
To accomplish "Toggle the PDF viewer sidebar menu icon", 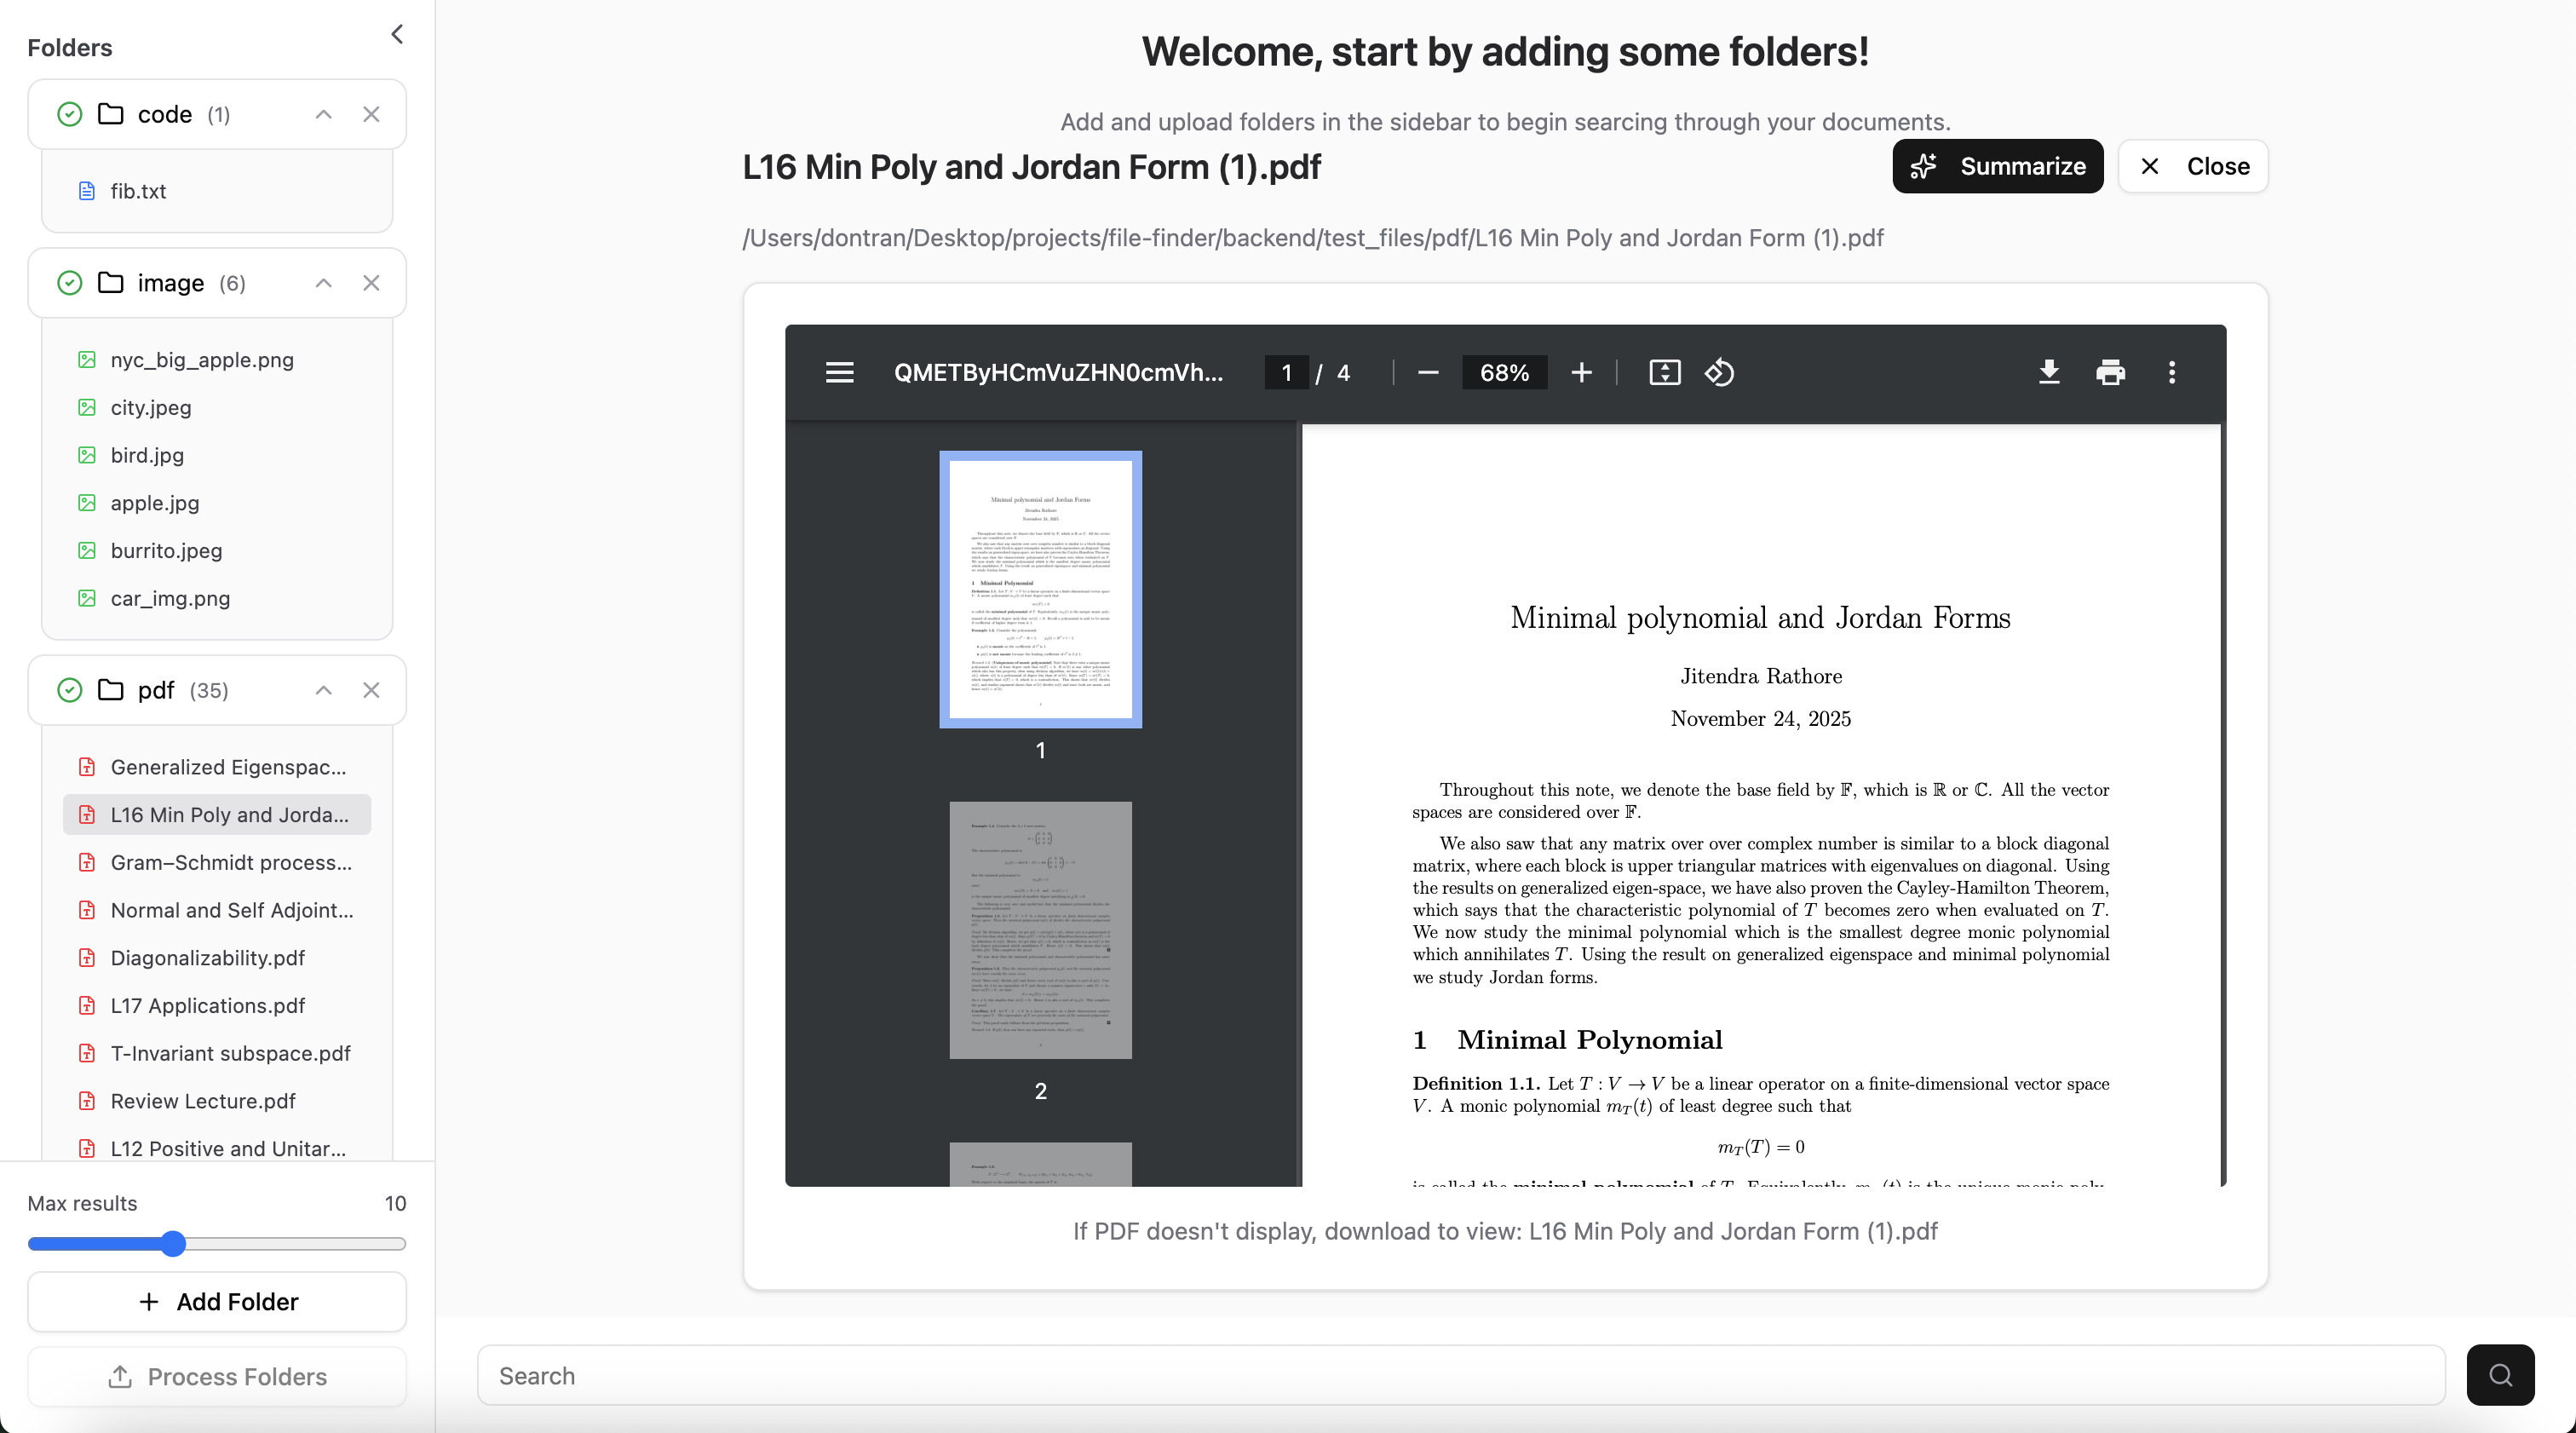I will pos(839,373).
